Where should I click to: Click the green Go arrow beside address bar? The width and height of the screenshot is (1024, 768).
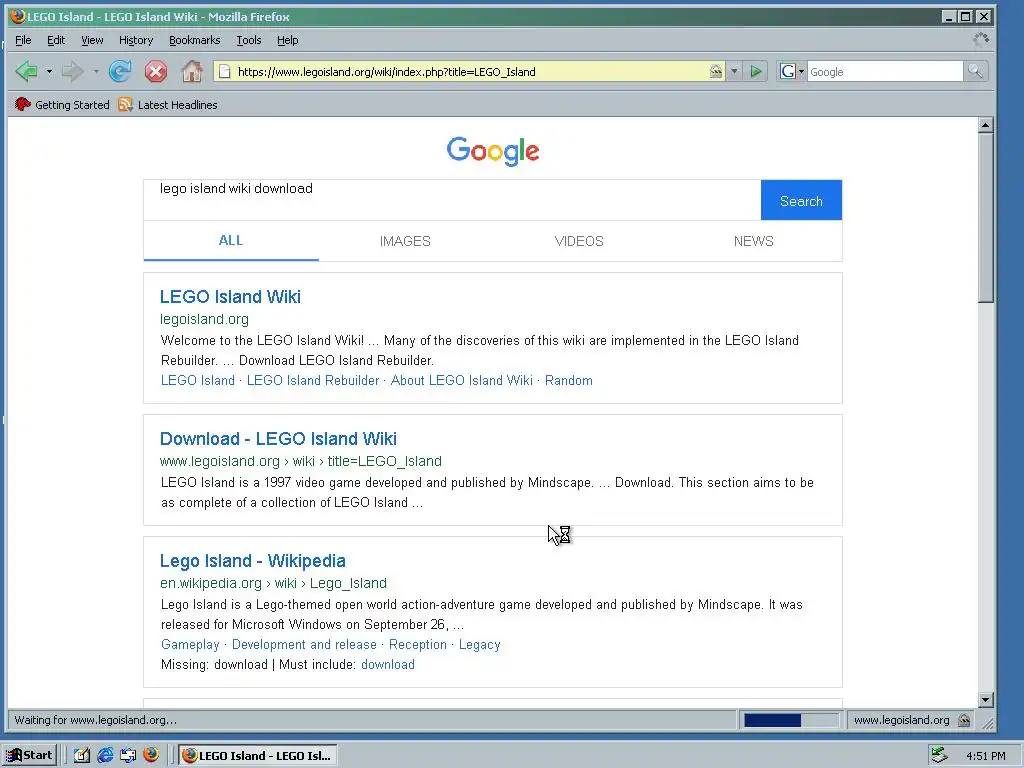click(756, 71)
